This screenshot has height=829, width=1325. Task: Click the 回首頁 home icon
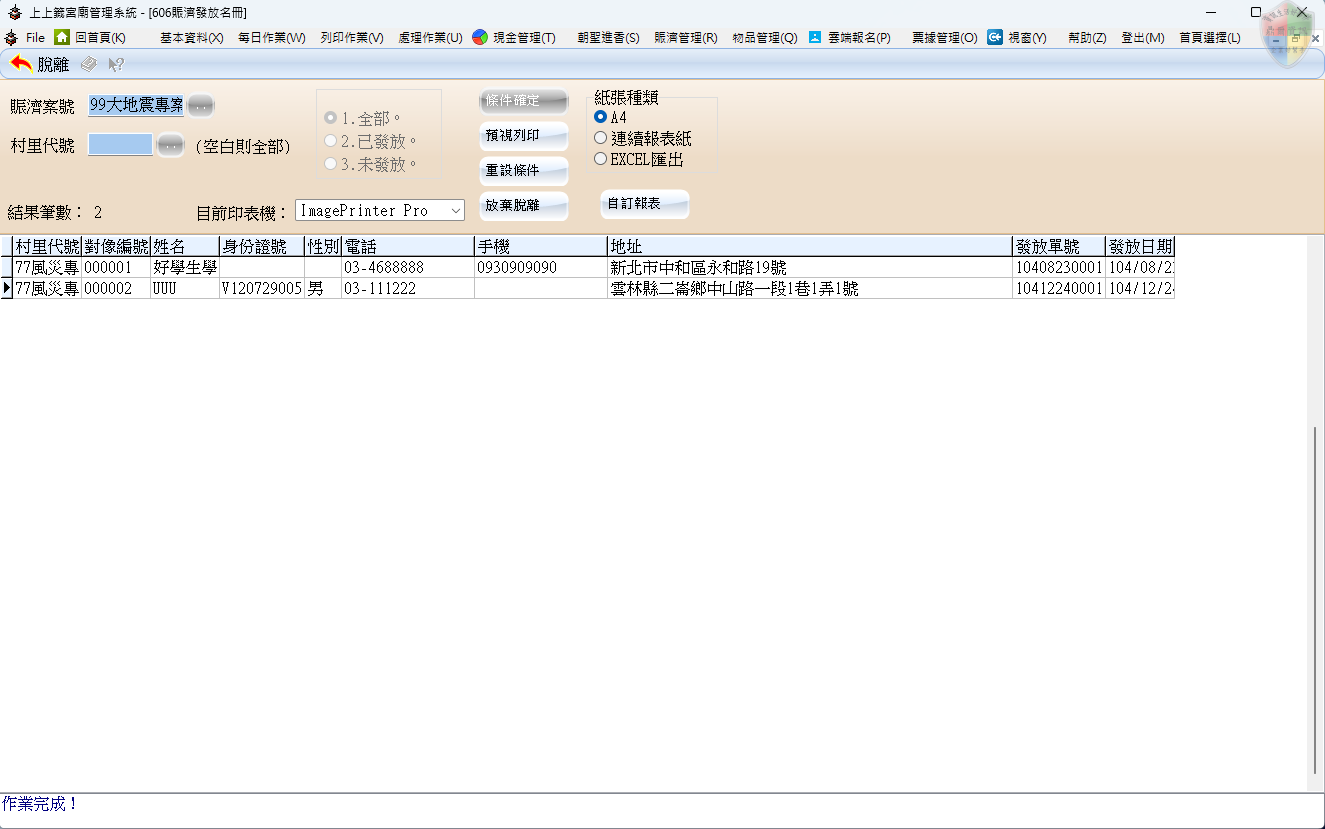62,37
